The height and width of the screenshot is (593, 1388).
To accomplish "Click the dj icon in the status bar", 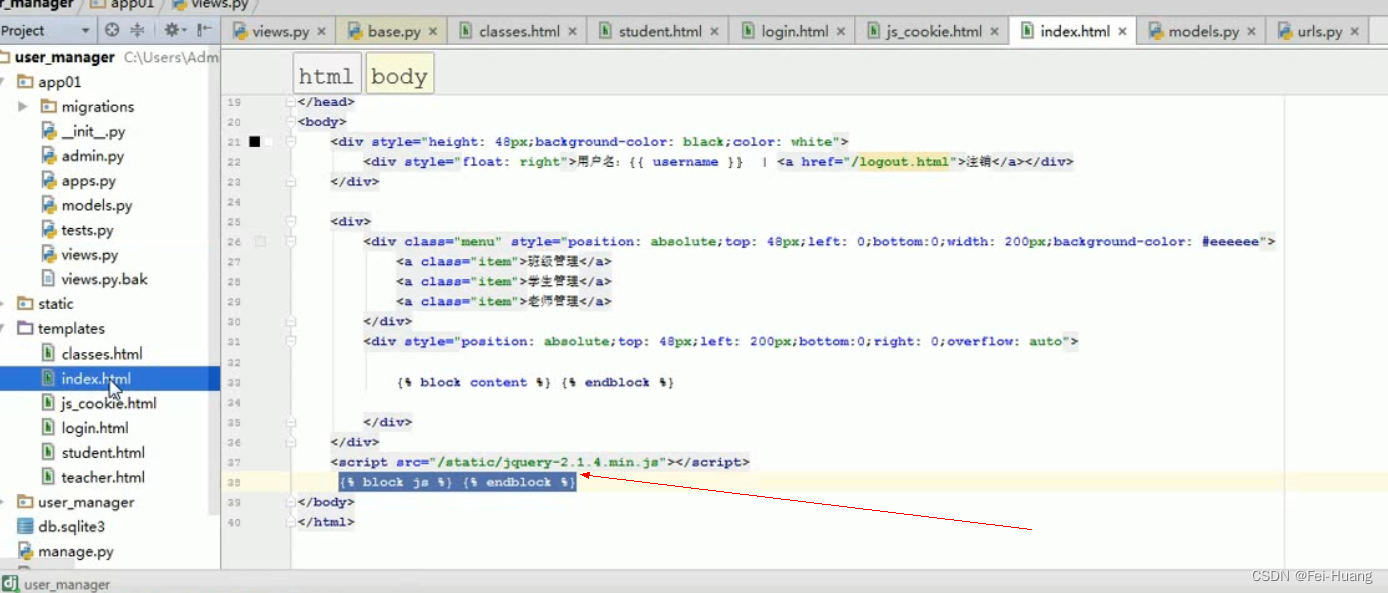I will pos(10,584).
